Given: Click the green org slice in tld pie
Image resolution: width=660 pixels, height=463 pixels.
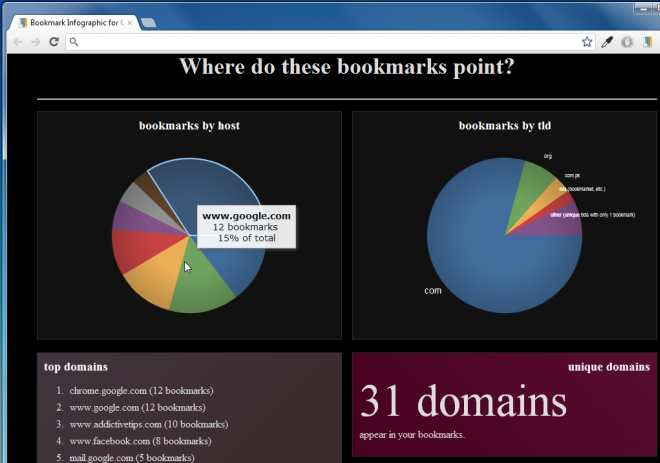Looking at the screenshot, I should pos(532,183).
